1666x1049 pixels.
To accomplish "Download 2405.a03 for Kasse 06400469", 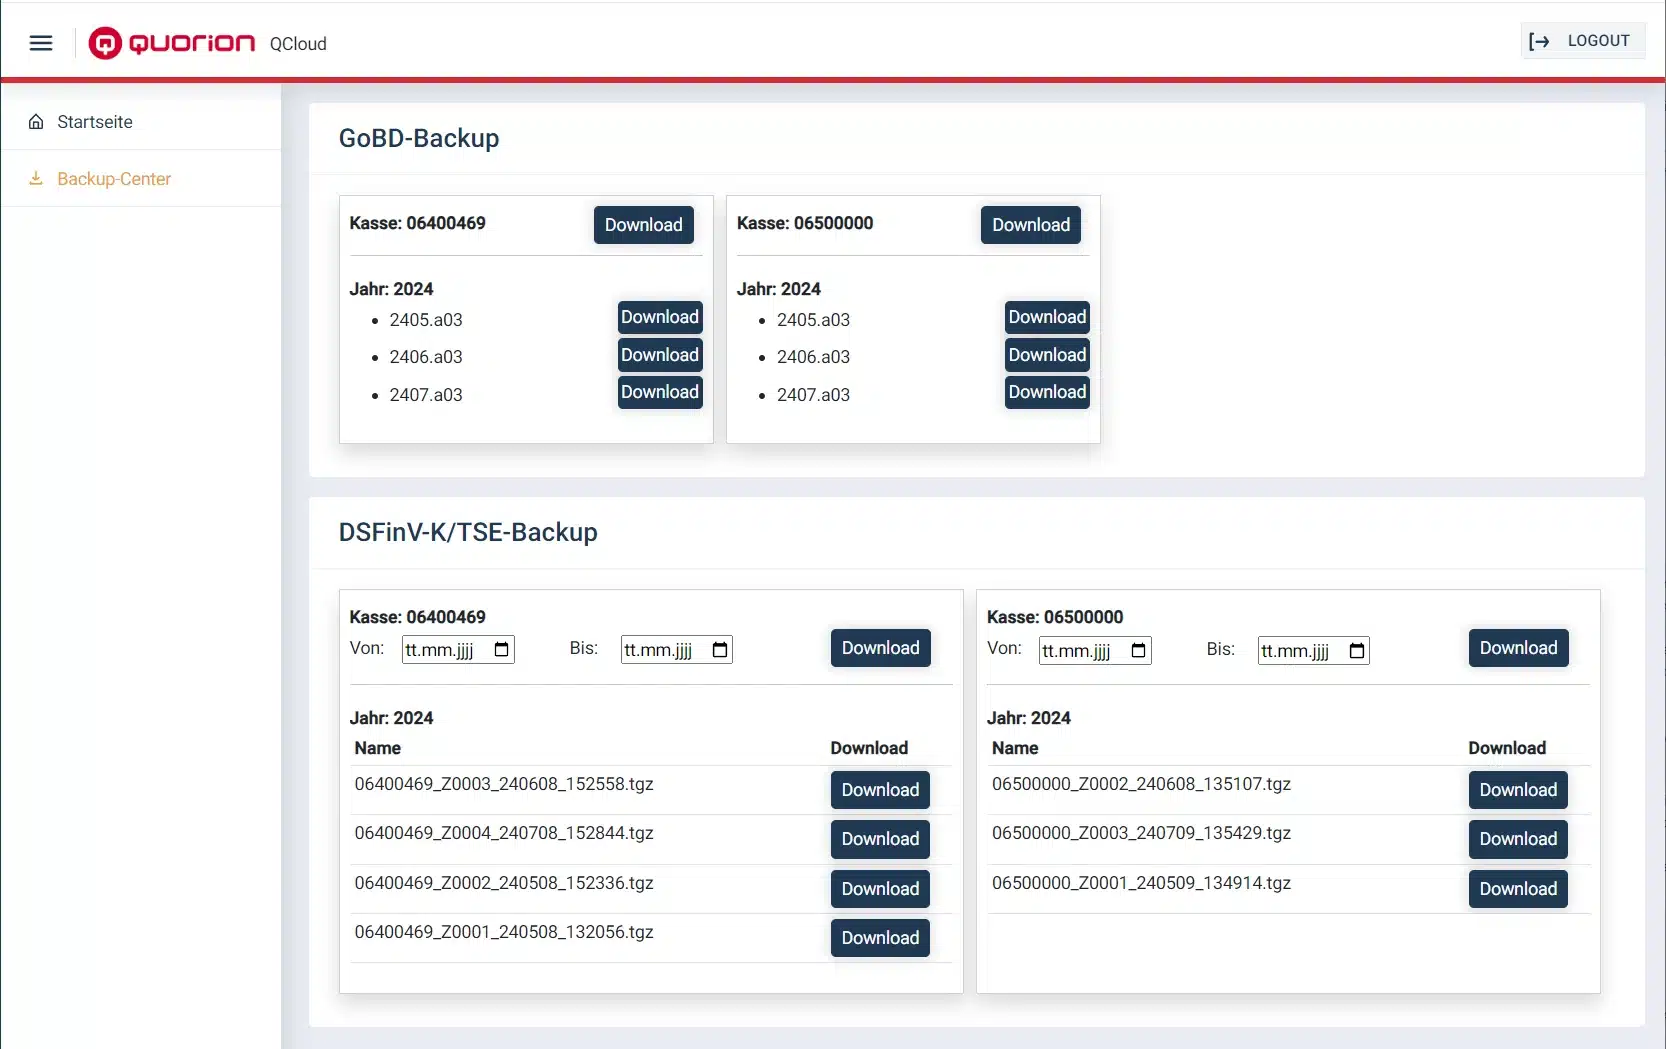I will [660, 317].
